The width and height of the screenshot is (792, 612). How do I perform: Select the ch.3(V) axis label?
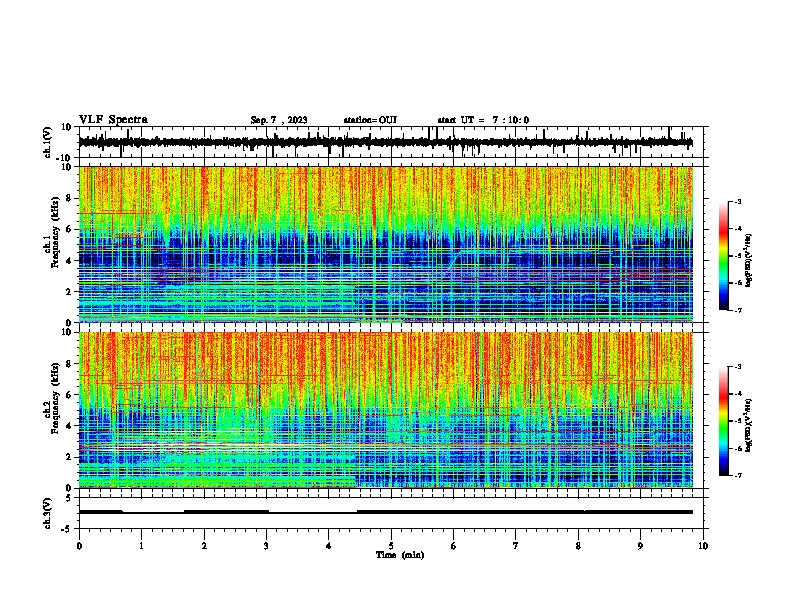coord(48,513)
